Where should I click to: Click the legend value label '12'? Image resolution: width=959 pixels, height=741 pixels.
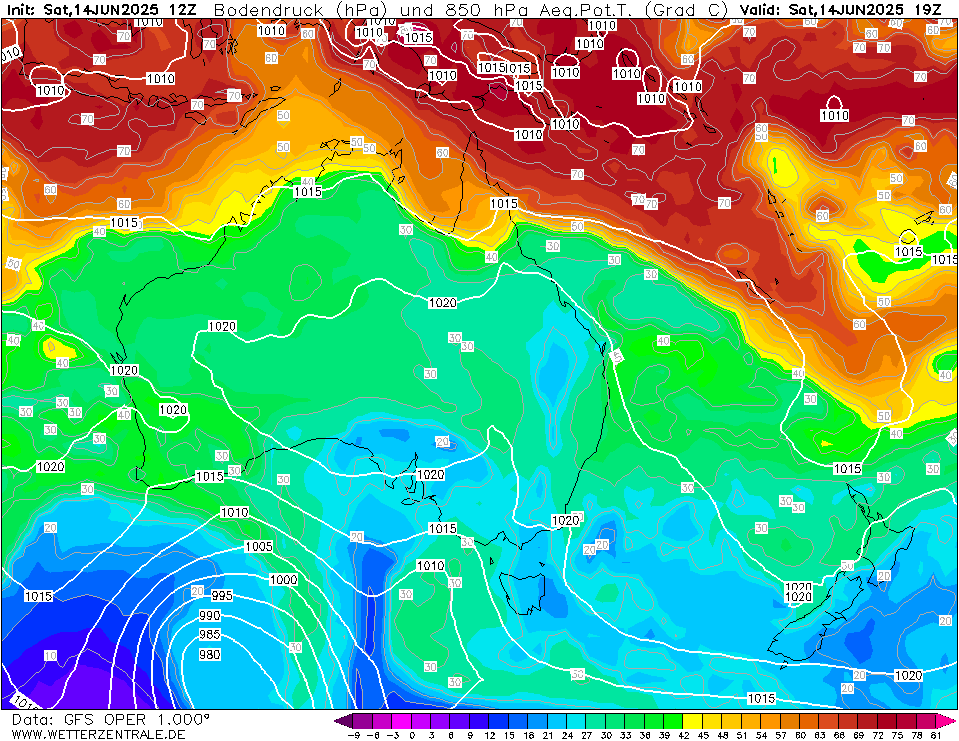coord(489,735)
